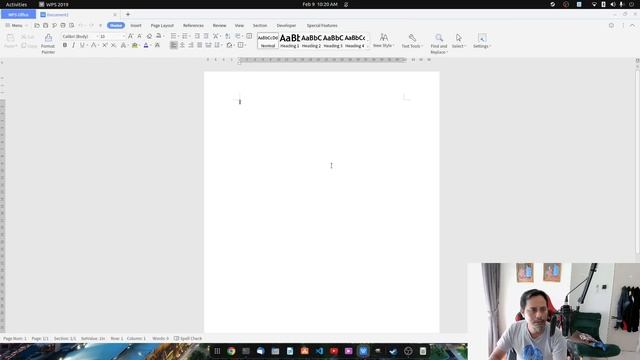Switch to the View tab
Screen dimensions: 640x360
[x=239, y=25]
